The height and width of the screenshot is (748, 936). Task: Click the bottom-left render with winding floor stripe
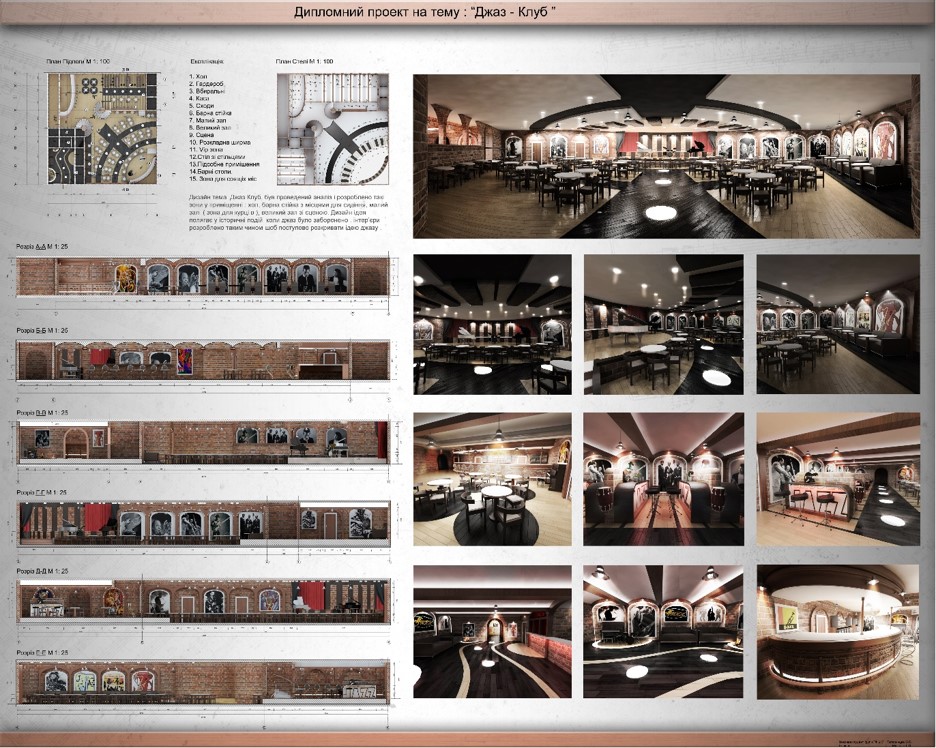point(492,630)
